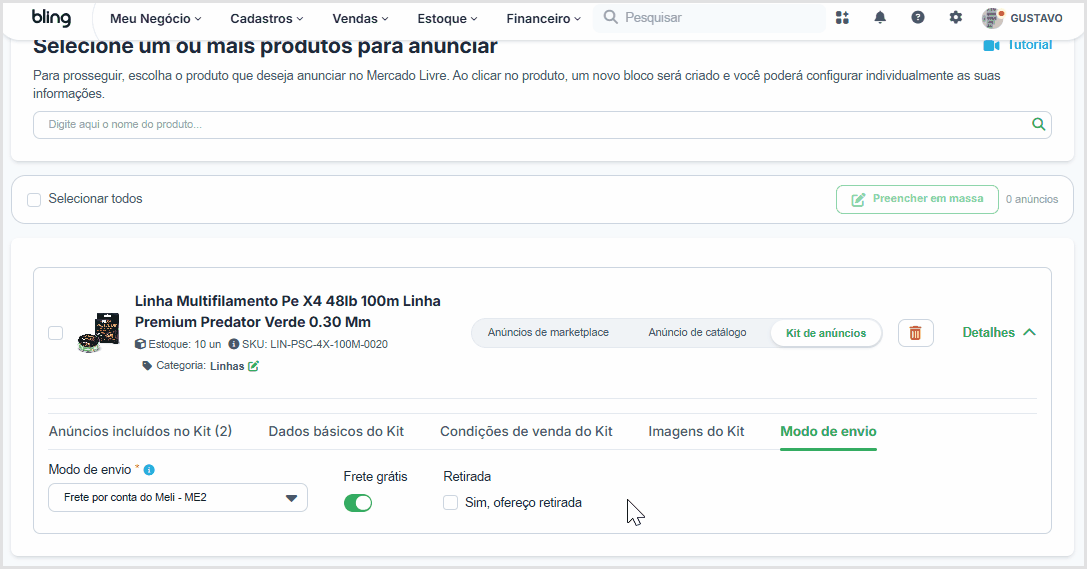Select the Anúncios de marketplace option

click(x=548, y=333)
